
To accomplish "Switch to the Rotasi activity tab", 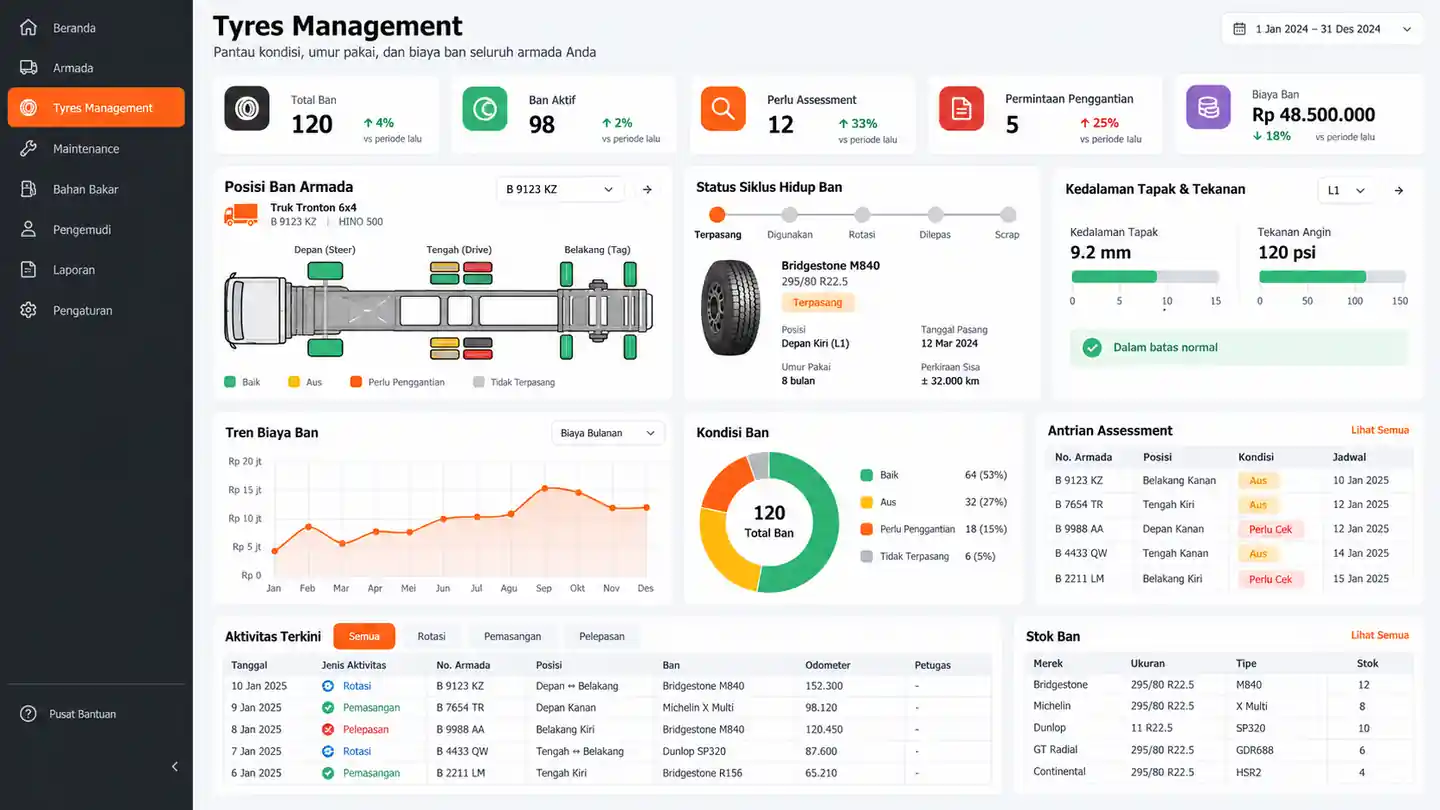I will click(x=431, y=636).
